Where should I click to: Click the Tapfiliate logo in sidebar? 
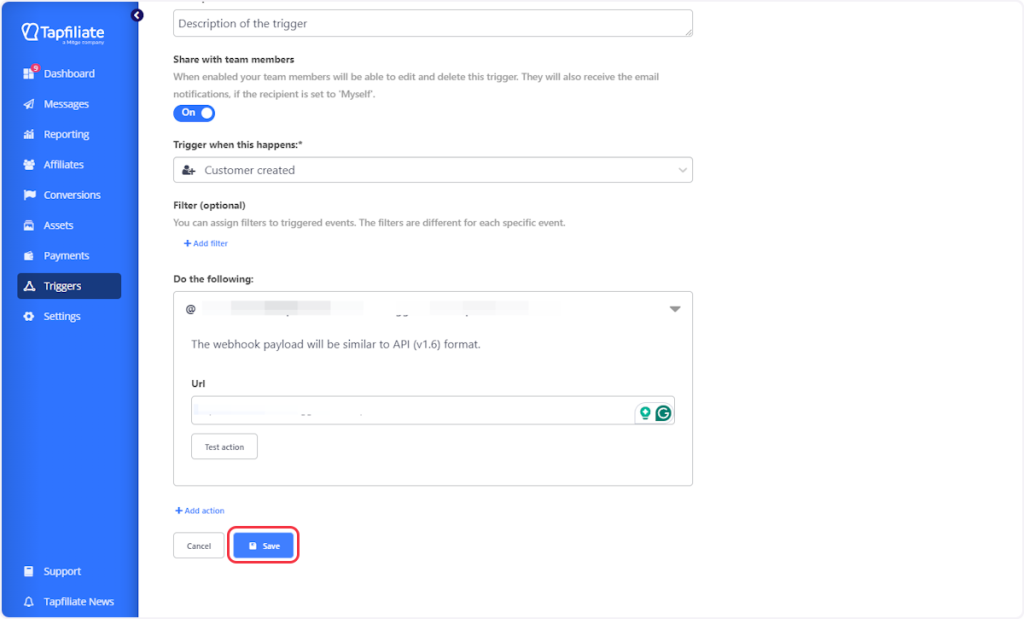[62, 33]
